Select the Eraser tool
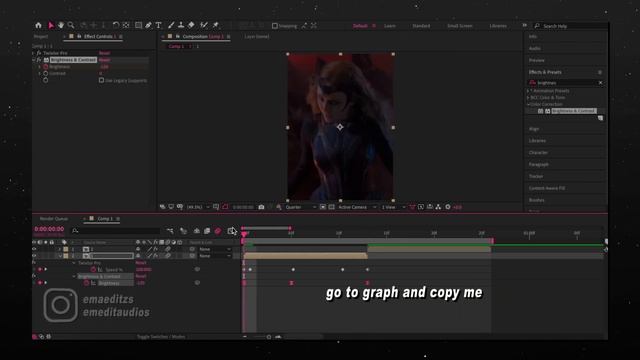This screenshot has width=640, height=360. point(191,25)
